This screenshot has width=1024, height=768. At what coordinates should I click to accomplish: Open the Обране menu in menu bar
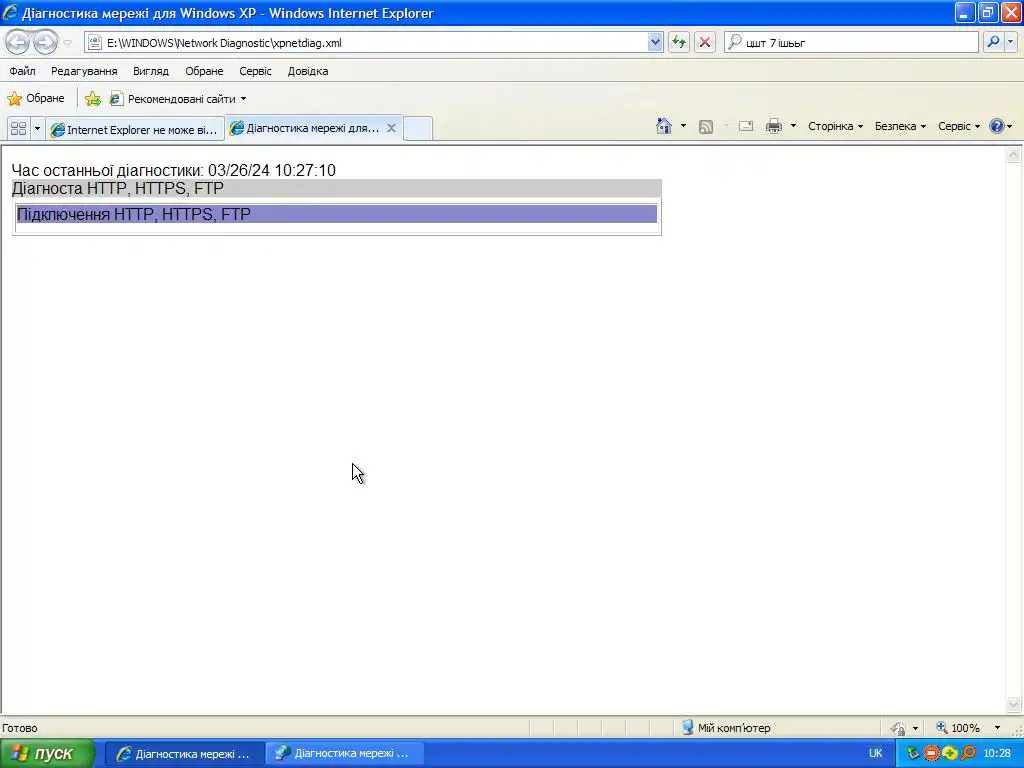(x=204, y=71)
